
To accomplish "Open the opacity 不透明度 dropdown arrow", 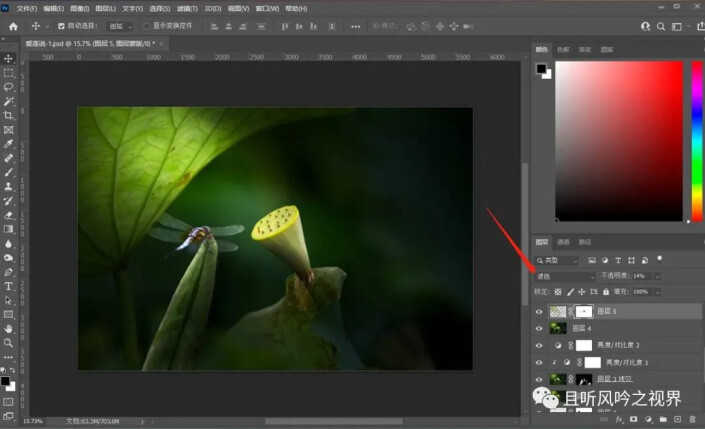I will (657, 276).
